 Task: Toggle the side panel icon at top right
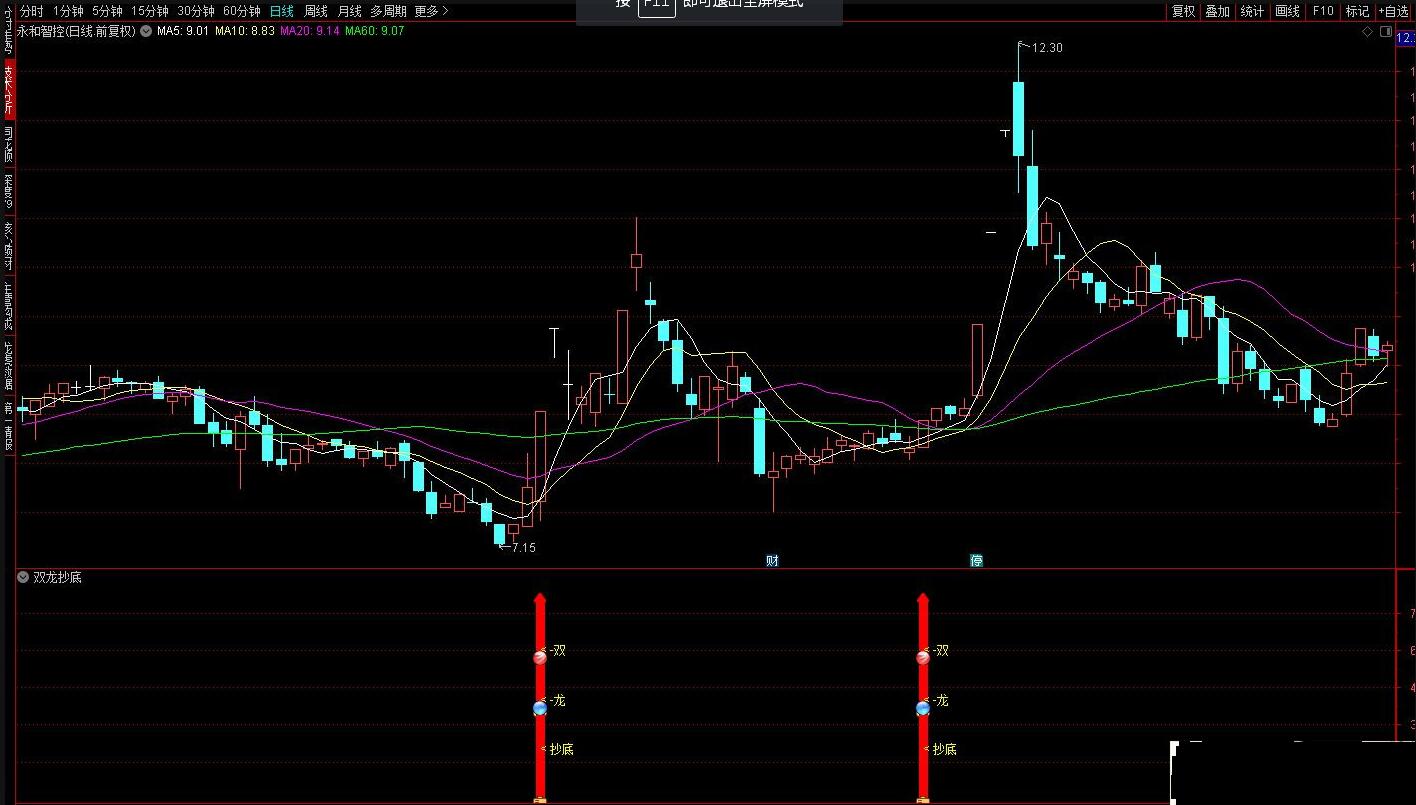(1386, 32)
